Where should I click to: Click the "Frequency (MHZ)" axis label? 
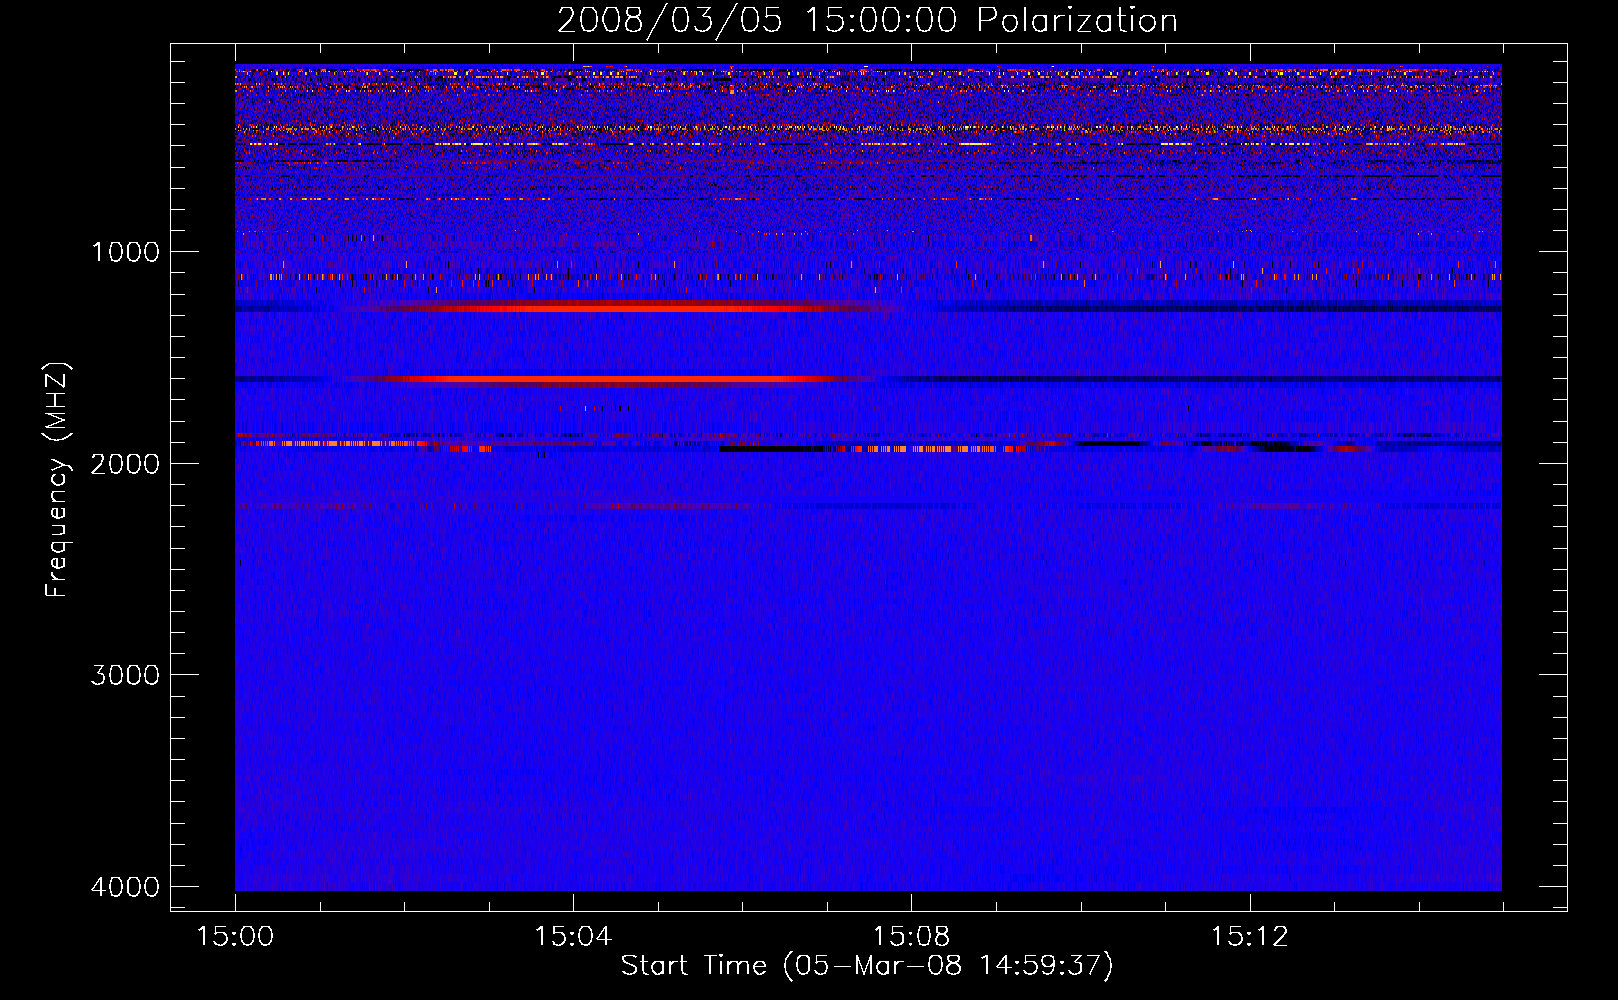tap(58, 480)
